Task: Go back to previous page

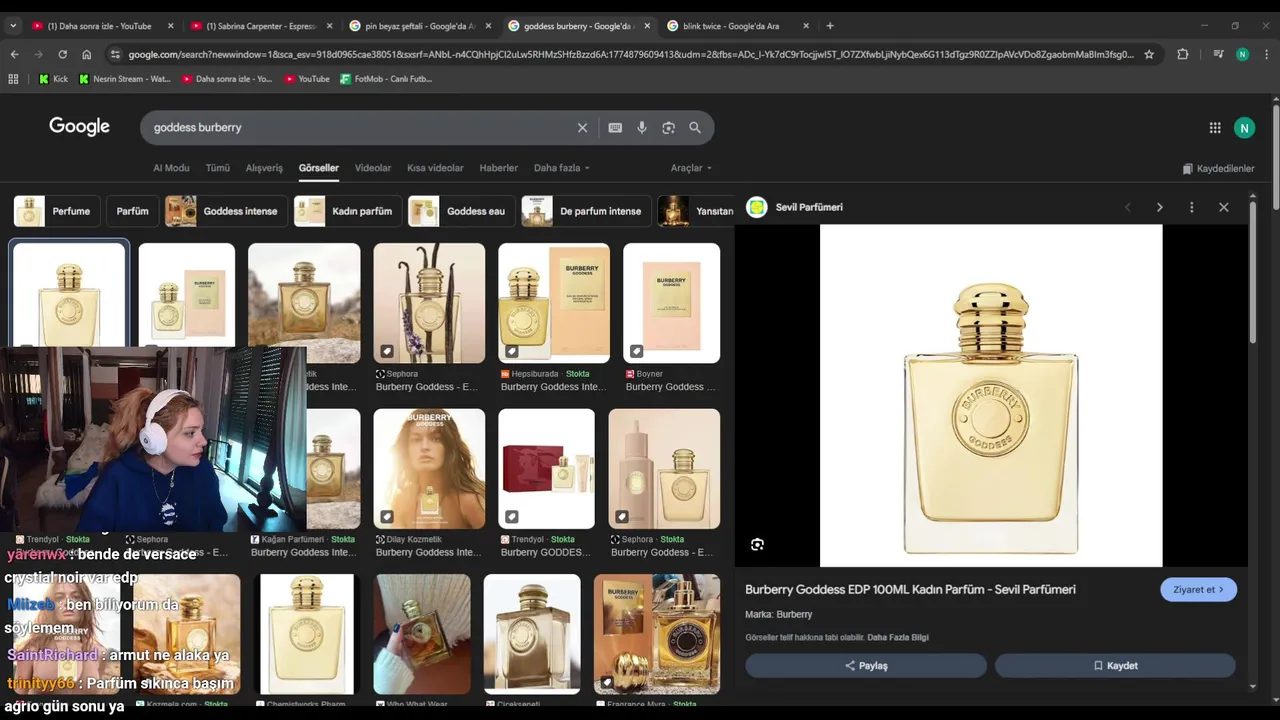Action: pyautogui.click(x=14, y=54)
